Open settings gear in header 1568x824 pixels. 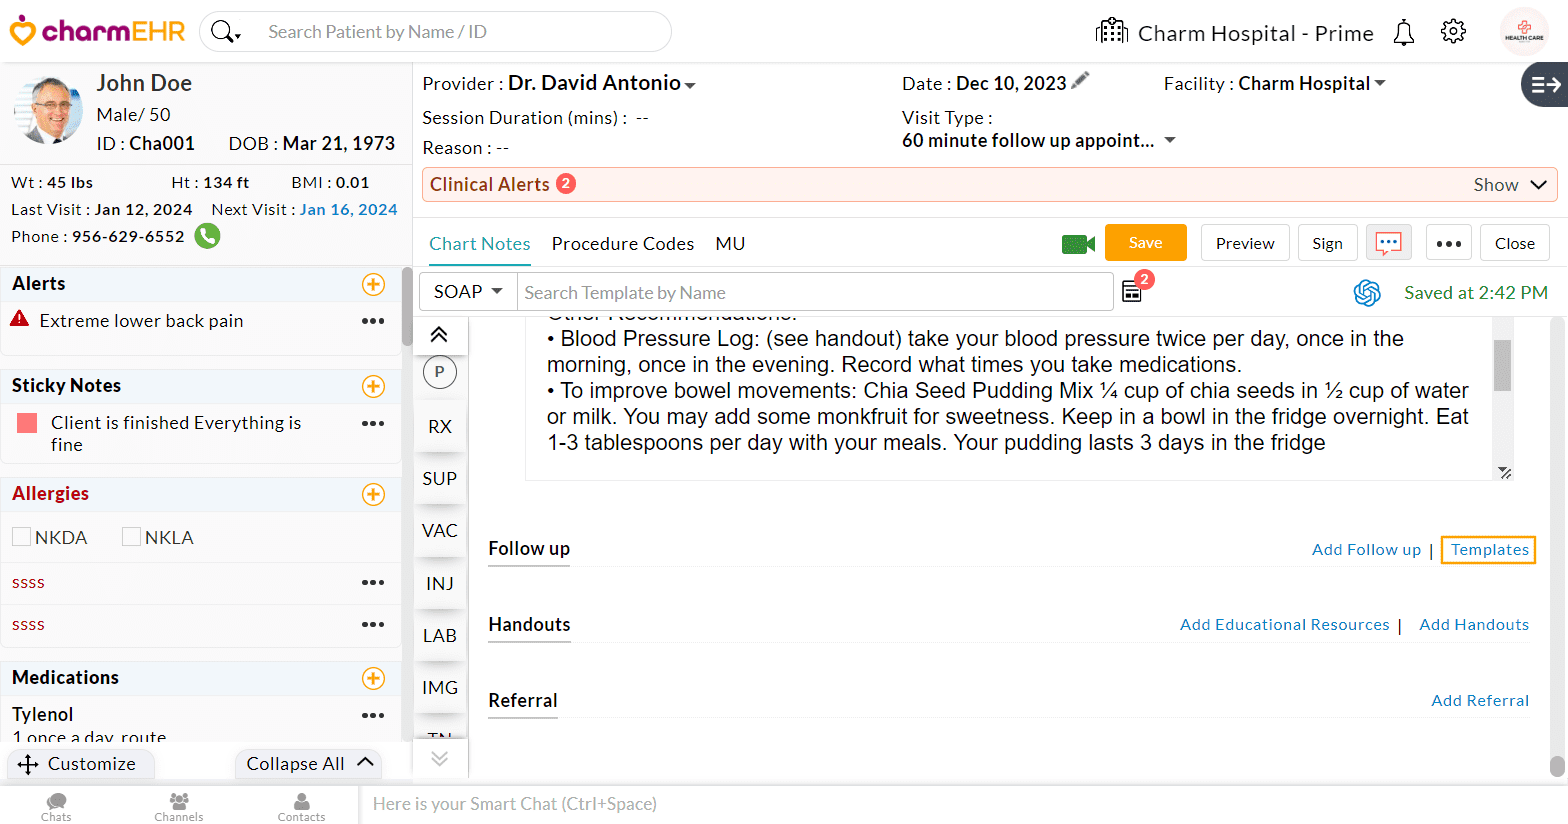point(1453,32)
